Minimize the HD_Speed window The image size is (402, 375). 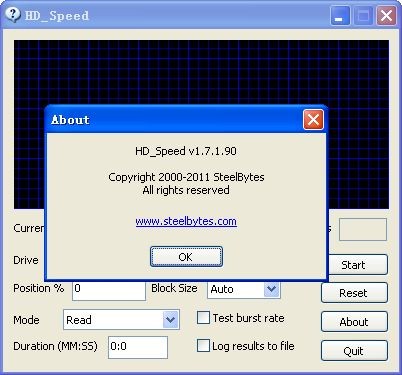point(340,15)
